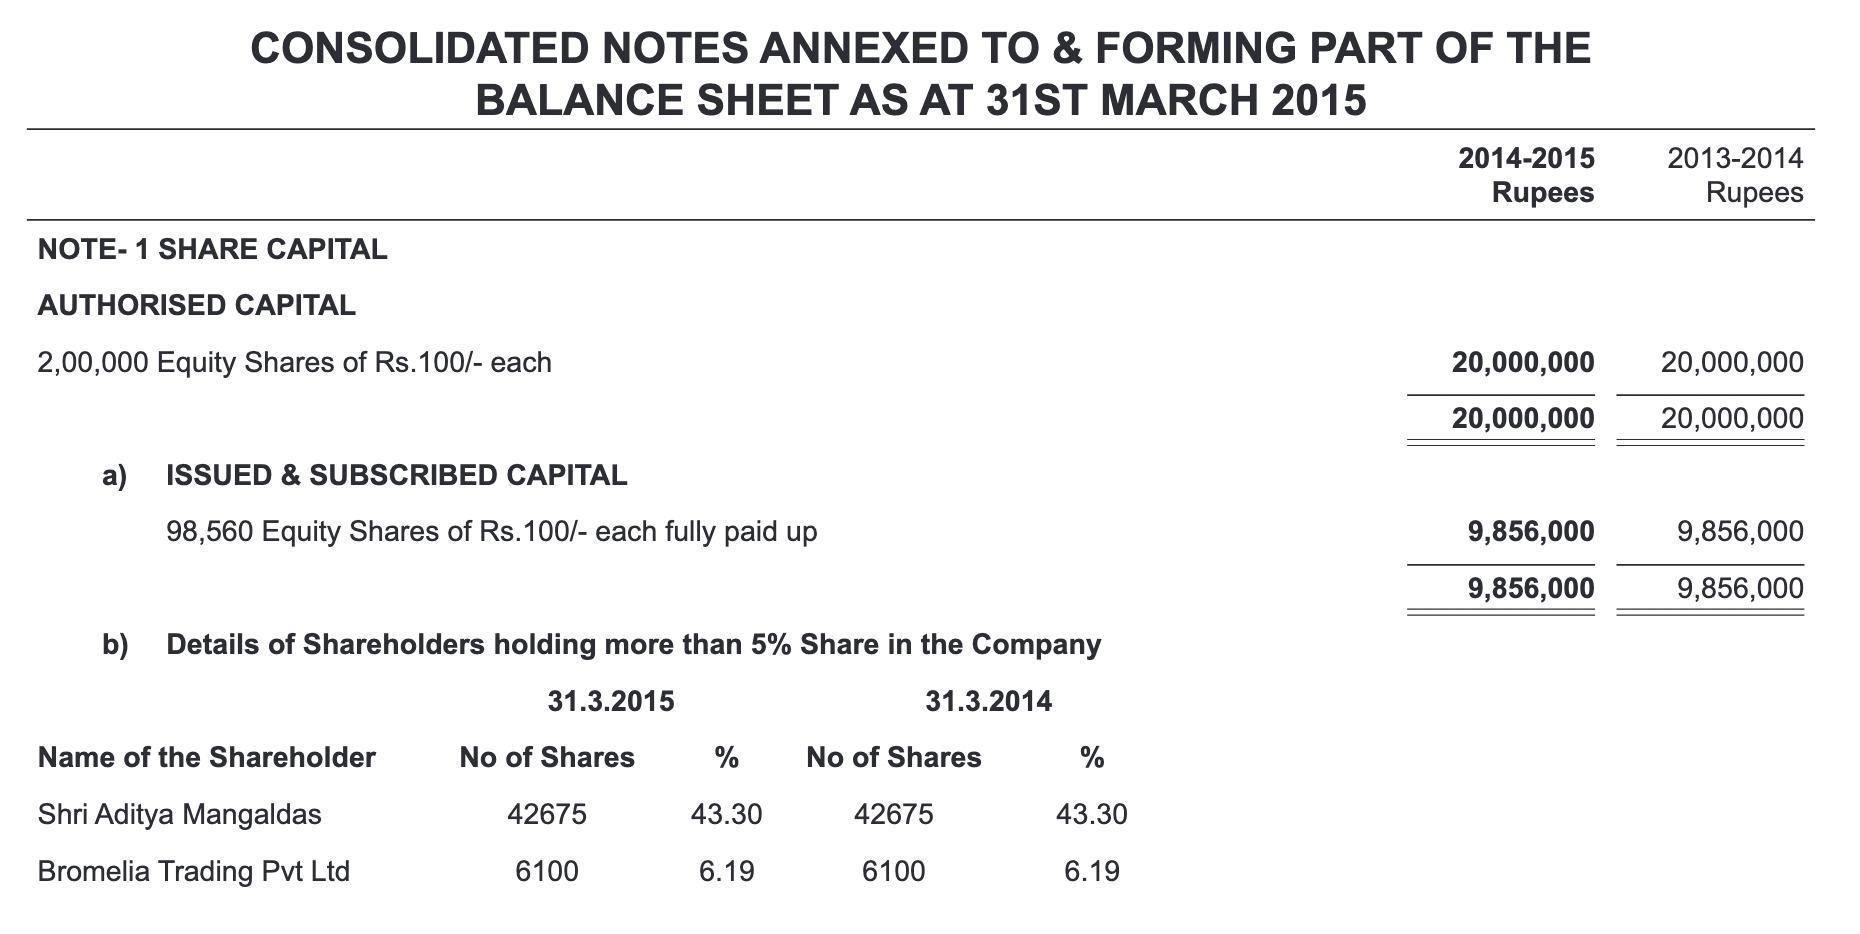Click the 43.30 percentage under 31.3.2015
1860x934 pixels.
[x=726, y=815]
